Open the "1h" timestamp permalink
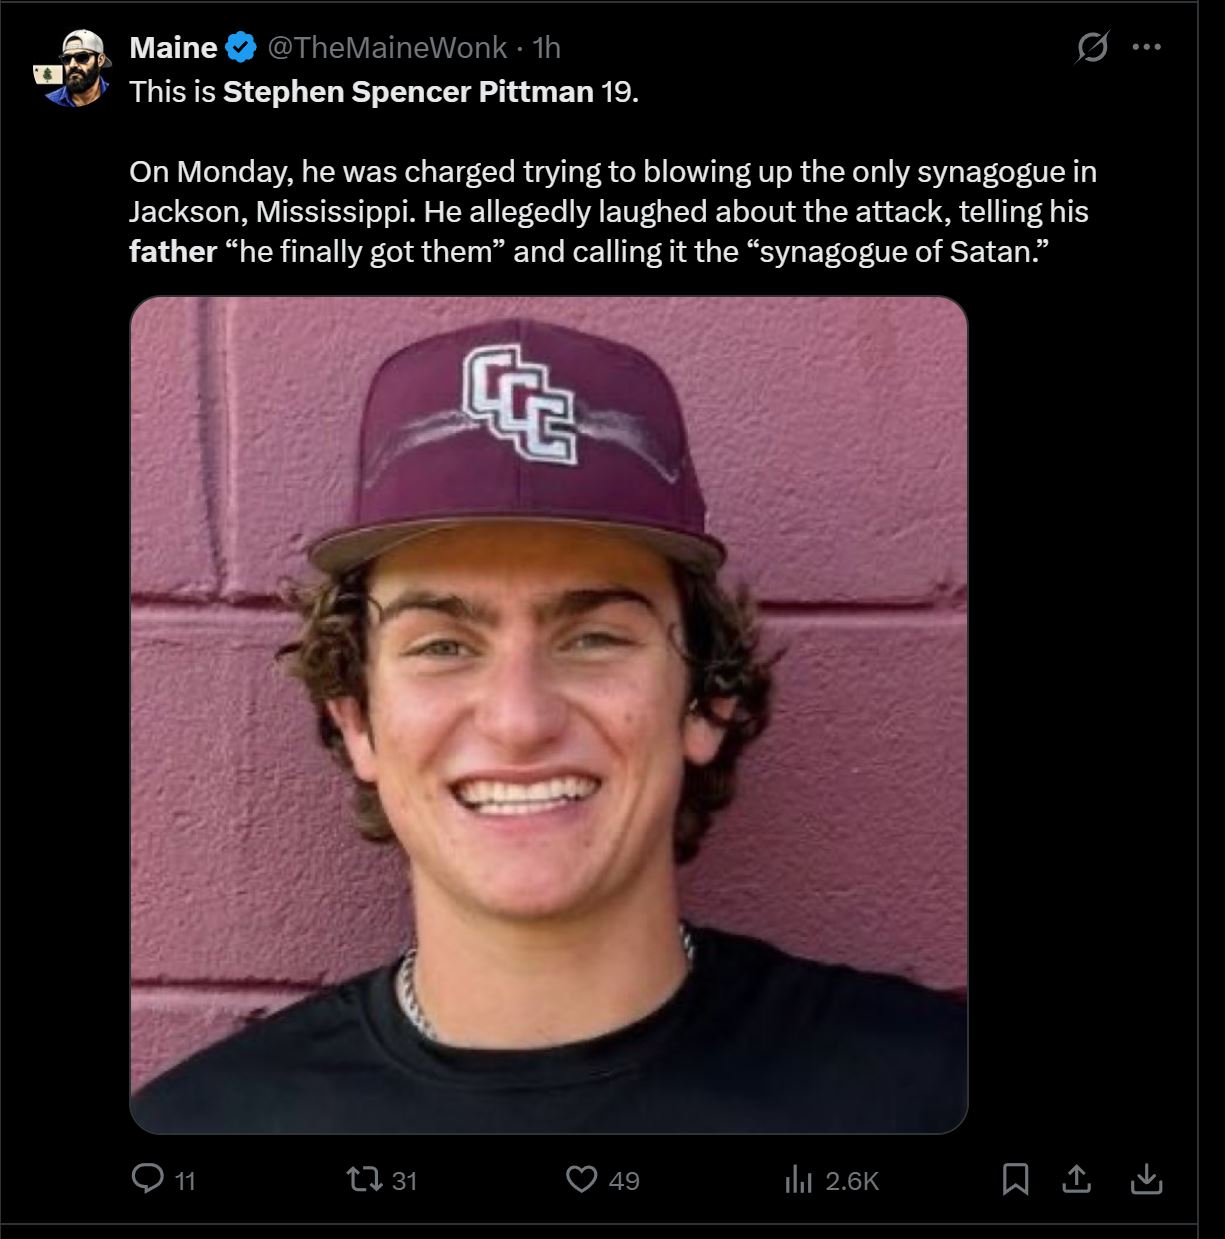1225x1239 pixels. point(547,47)
